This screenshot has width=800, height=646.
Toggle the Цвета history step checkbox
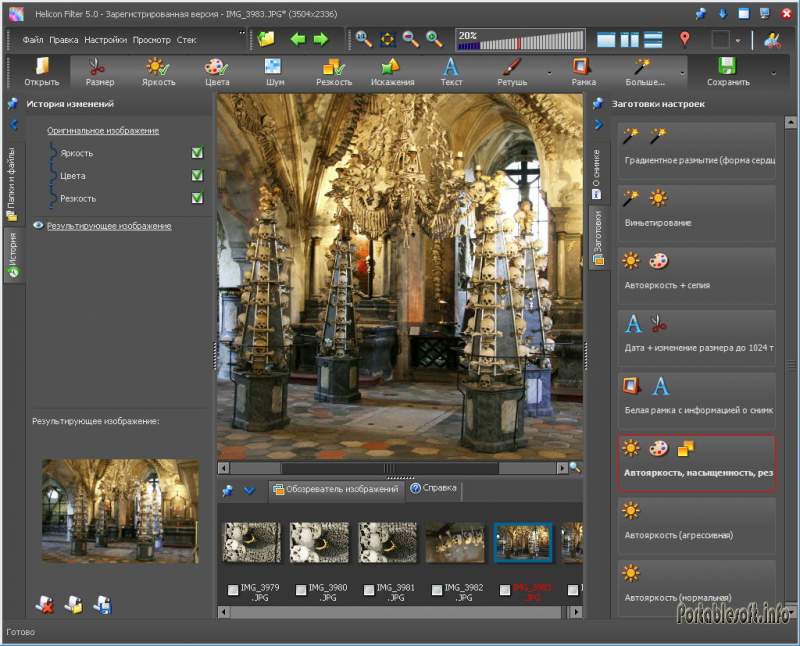[197, 176]
